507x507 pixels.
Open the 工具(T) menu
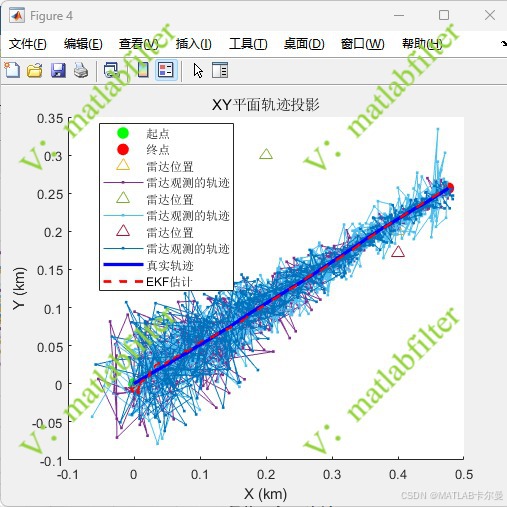(x=248, y=44)
